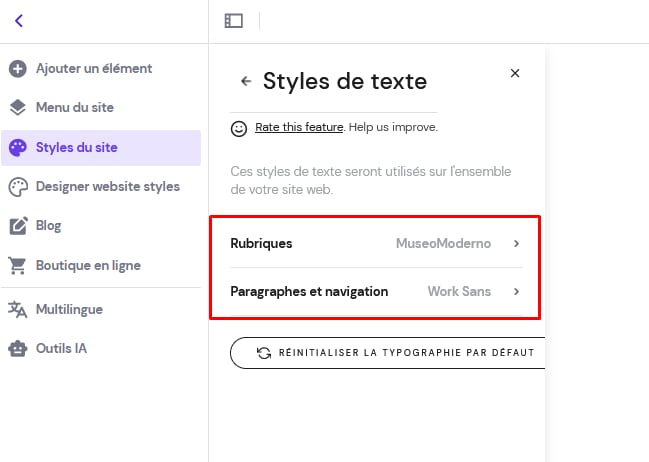This screenshot has height=462, width=649.
Task: Follow the Rate this feature link
Action: click(299, 128)
